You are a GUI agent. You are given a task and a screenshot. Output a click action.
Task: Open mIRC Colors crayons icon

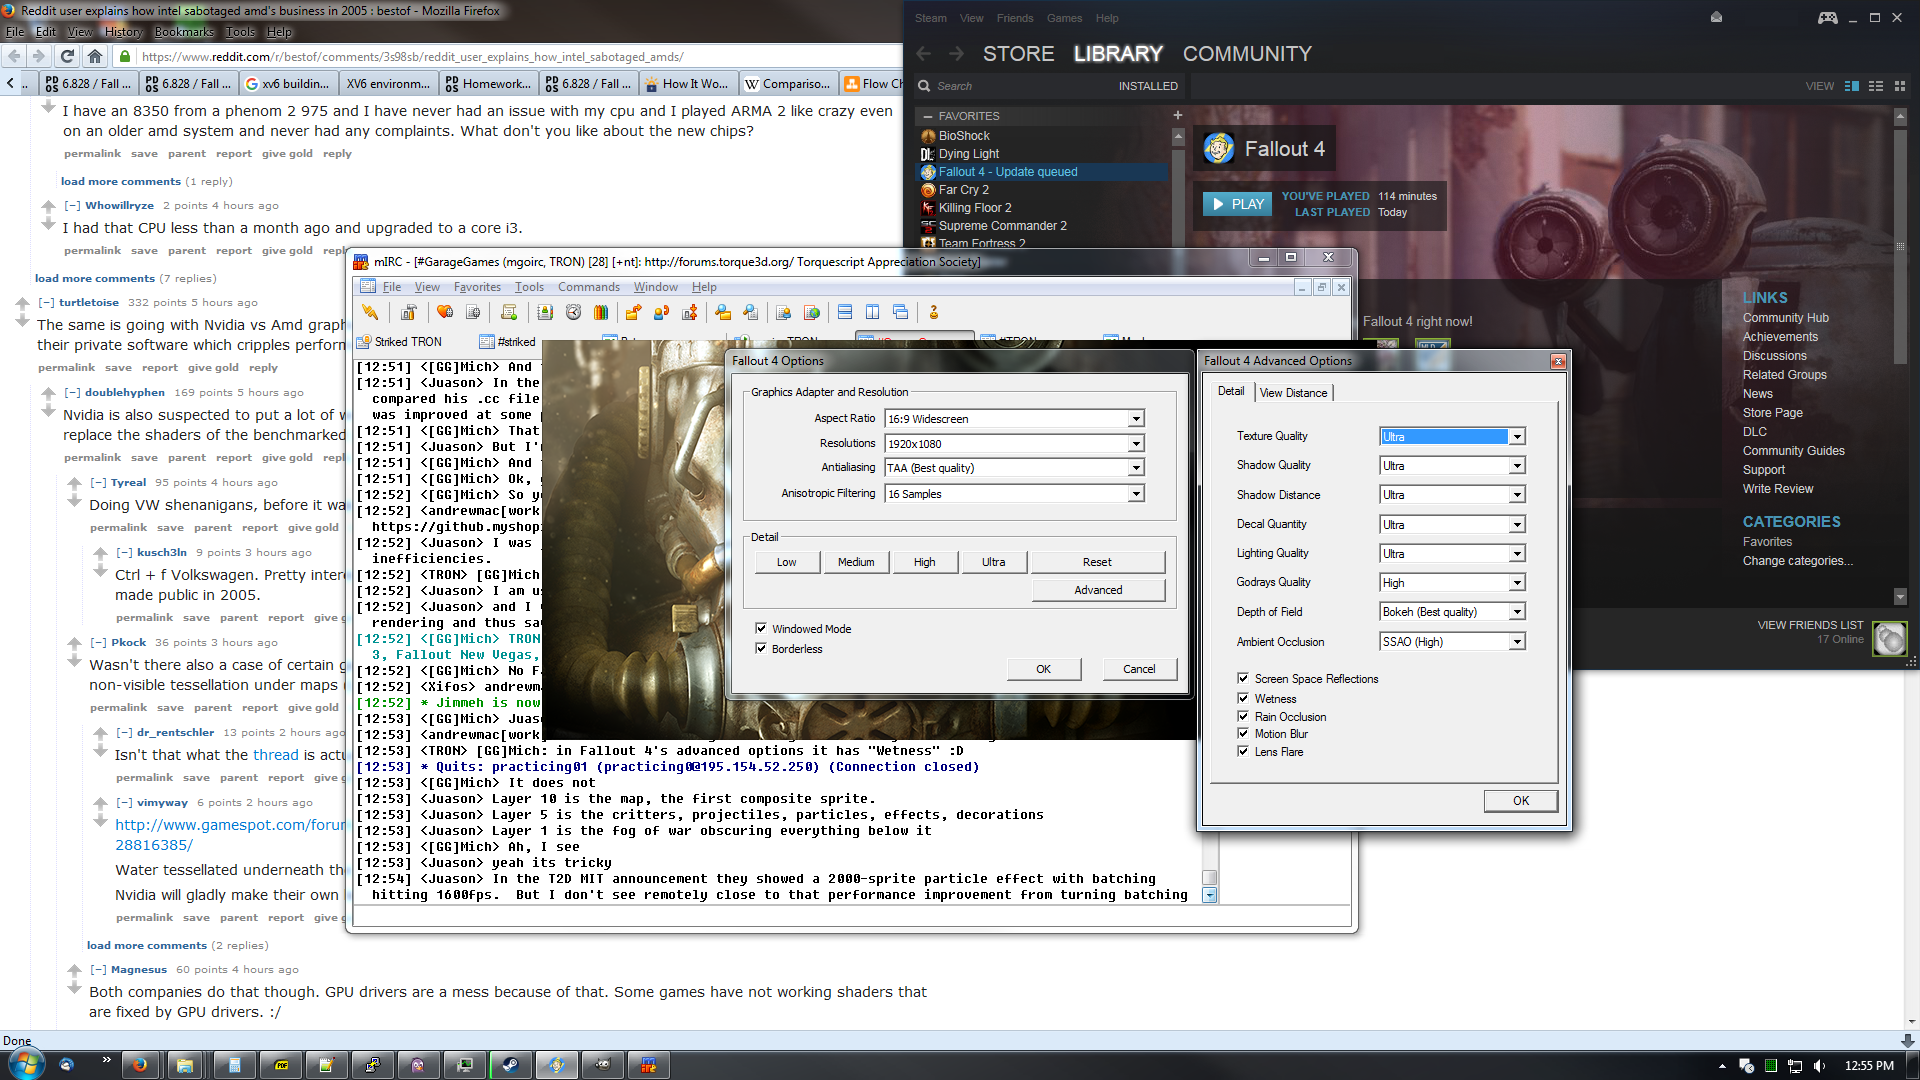[x=601, y=313]
